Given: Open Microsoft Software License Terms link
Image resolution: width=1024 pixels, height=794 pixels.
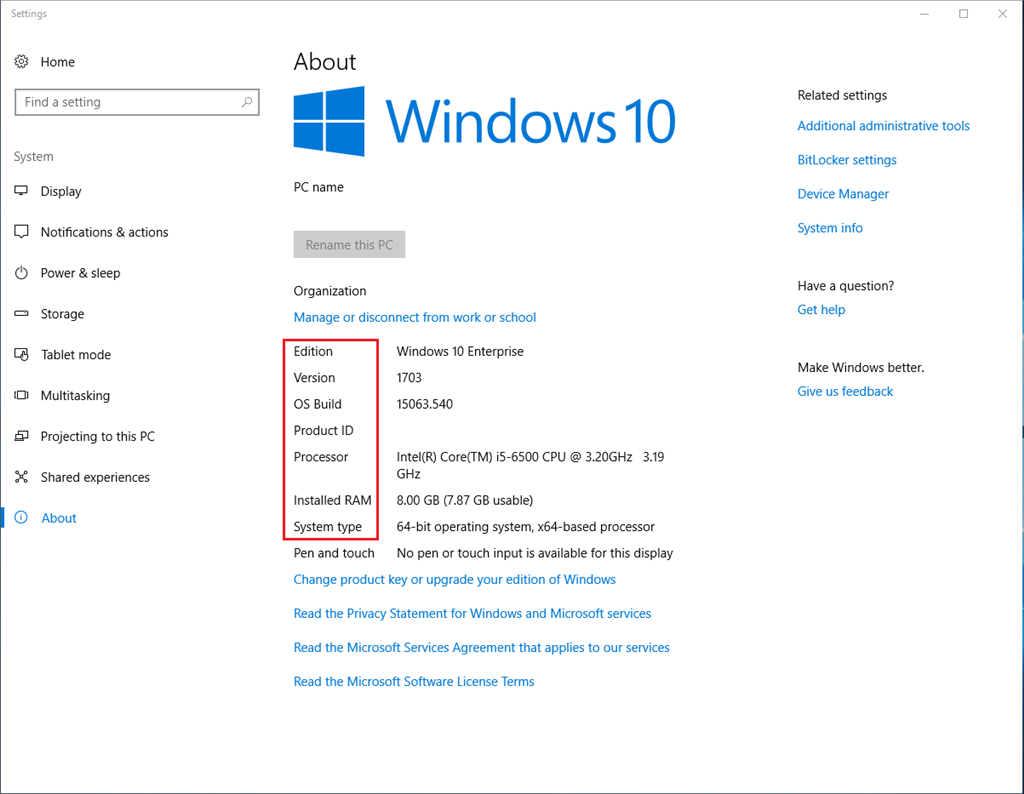Looking at the screenshot, I should coord(414,682).
